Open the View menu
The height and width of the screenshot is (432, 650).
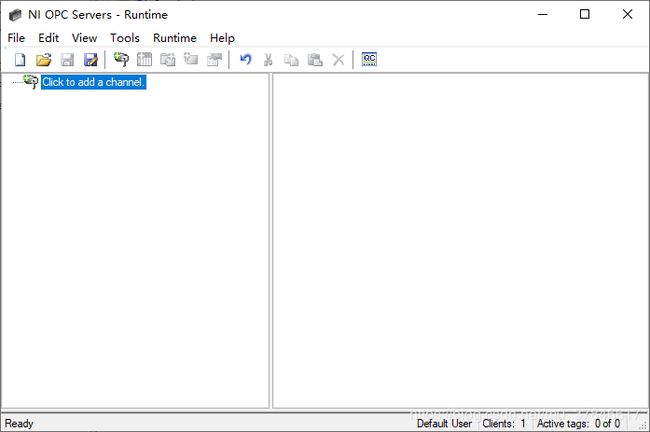[x=85, y=38]
